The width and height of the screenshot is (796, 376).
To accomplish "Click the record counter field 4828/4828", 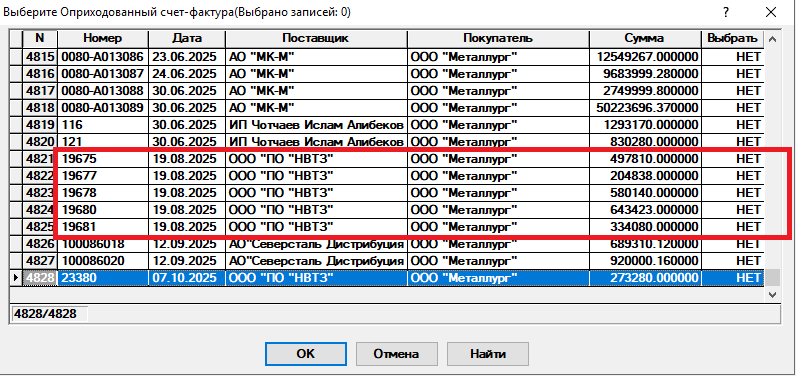I will pos(49,314).
